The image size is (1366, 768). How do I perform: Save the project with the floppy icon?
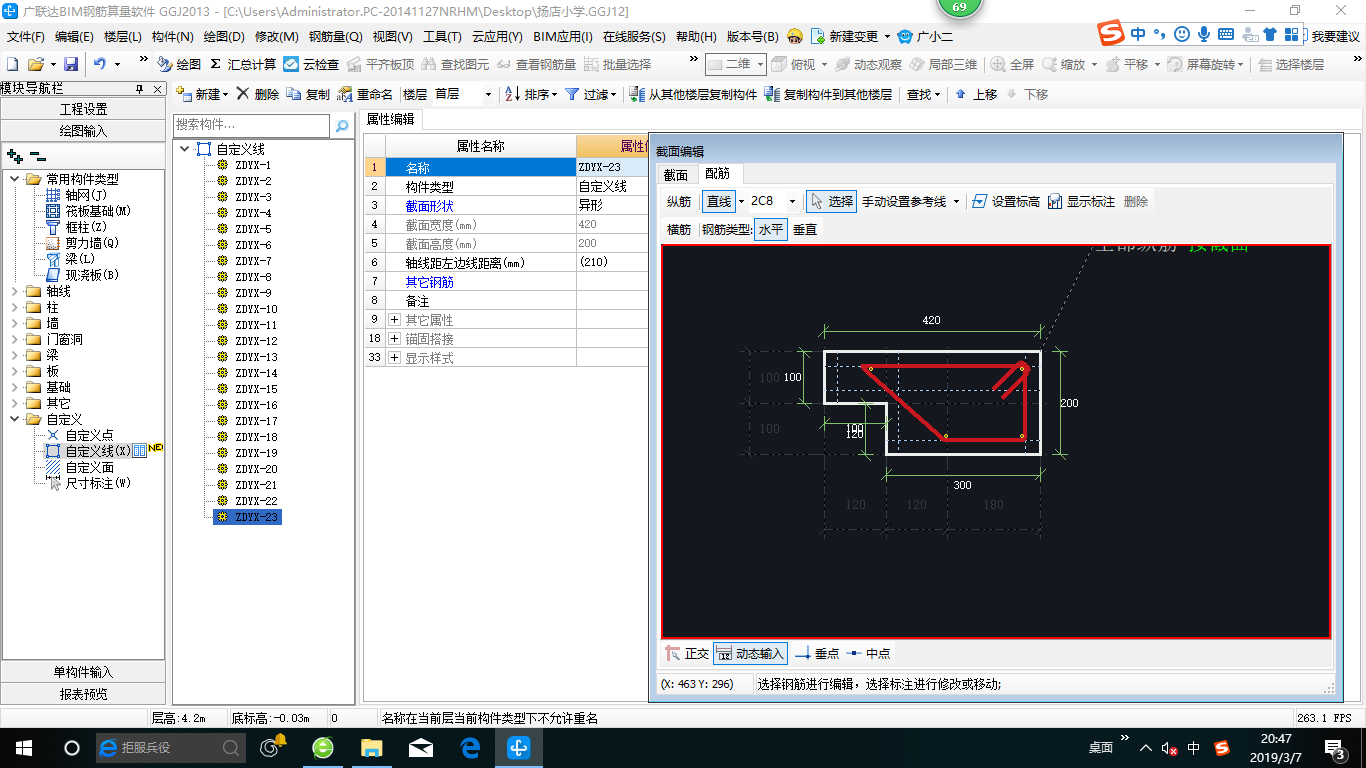pos(71,64)
